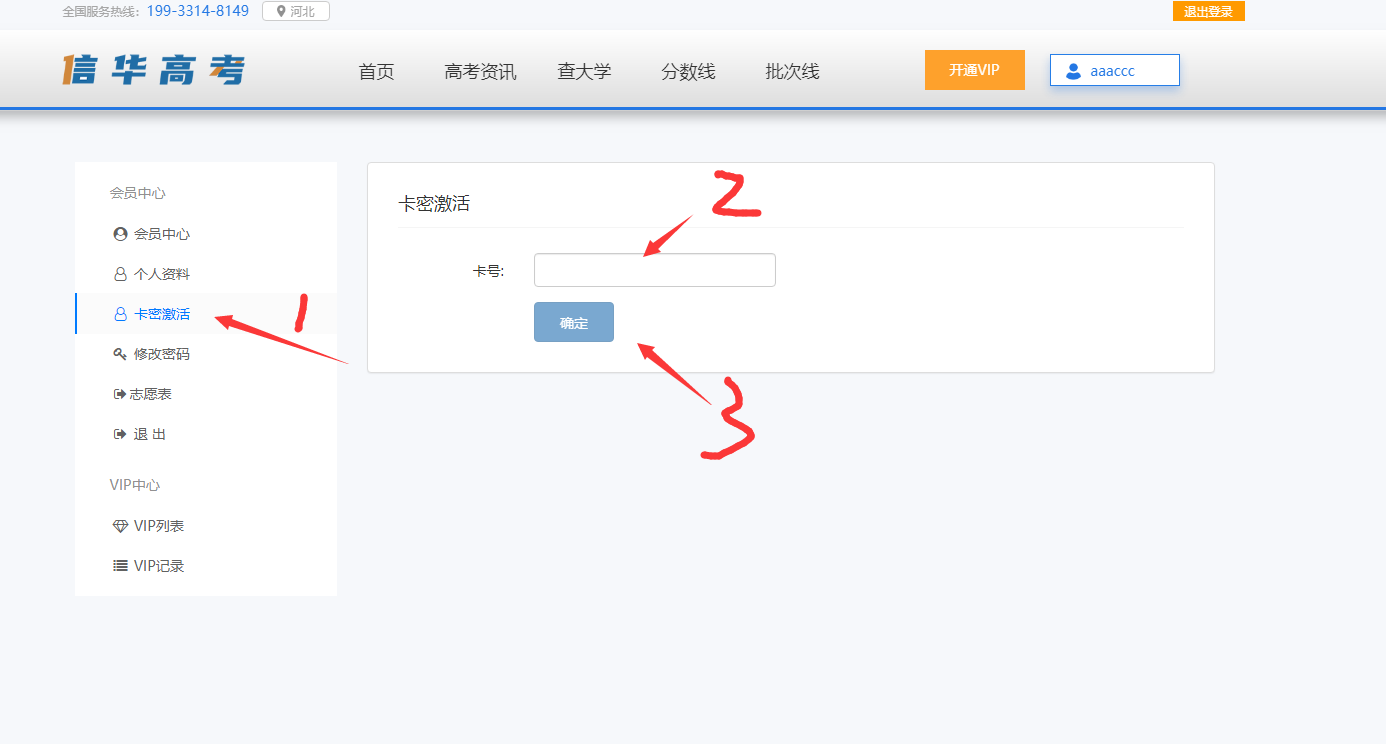Click the 确定 button to submit
The width and height of the screenshot is (1386, 744).
point(574,322)
